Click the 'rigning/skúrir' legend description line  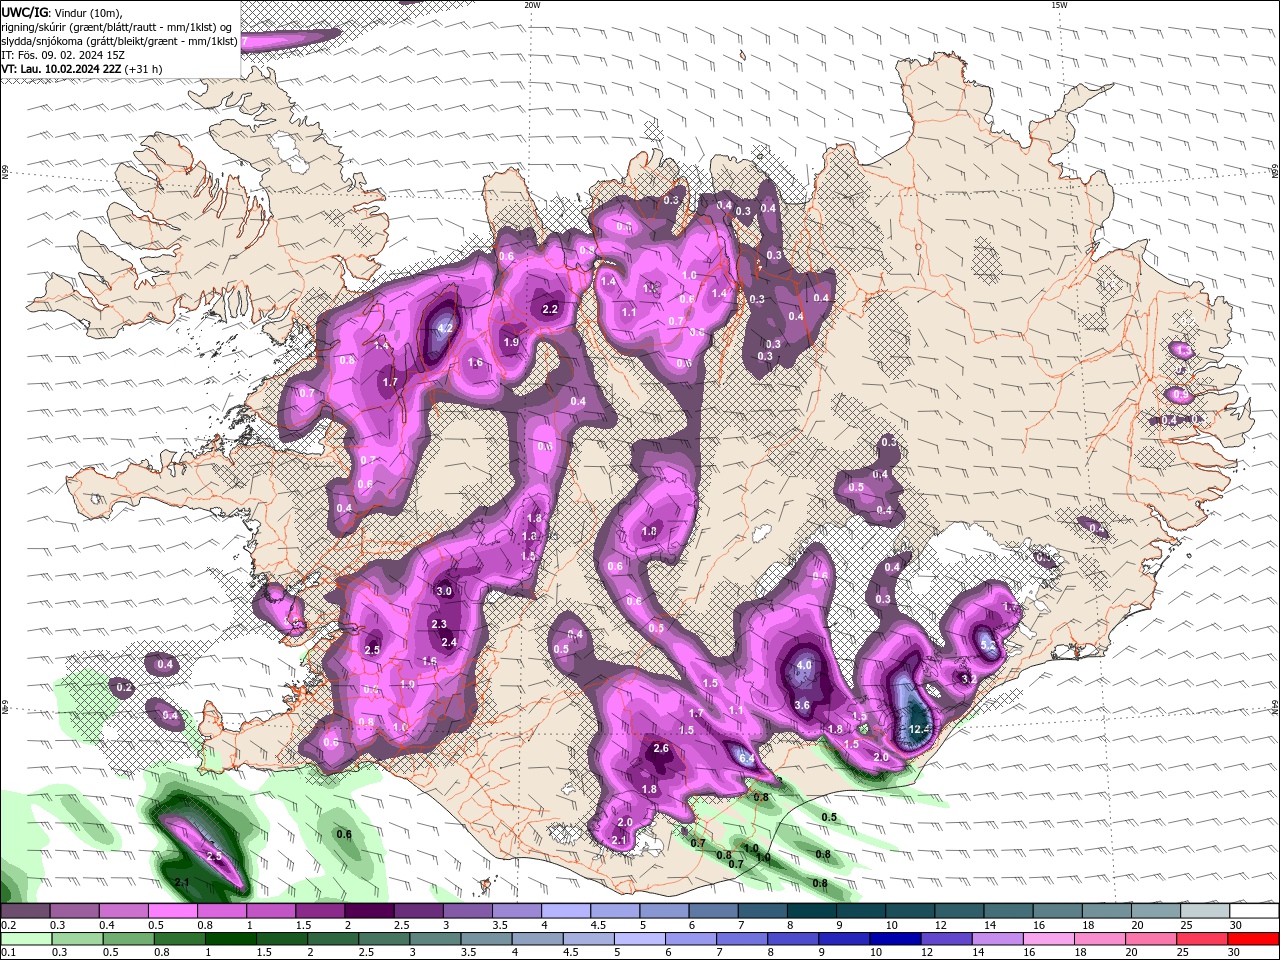tap(117, 27)
